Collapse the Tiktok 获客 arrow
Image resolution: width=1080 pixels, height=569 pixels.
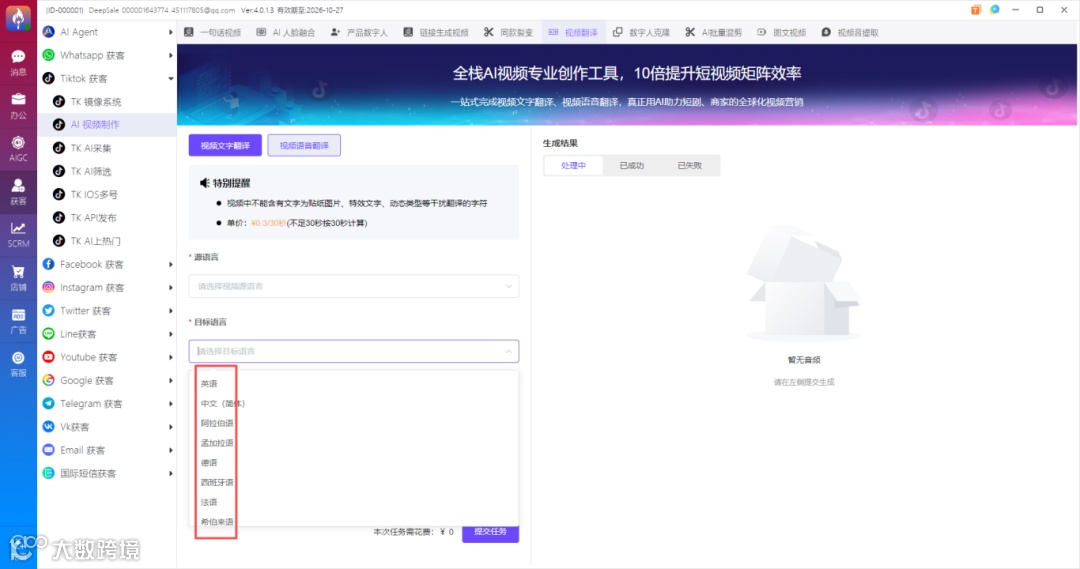tap(170, 79)
